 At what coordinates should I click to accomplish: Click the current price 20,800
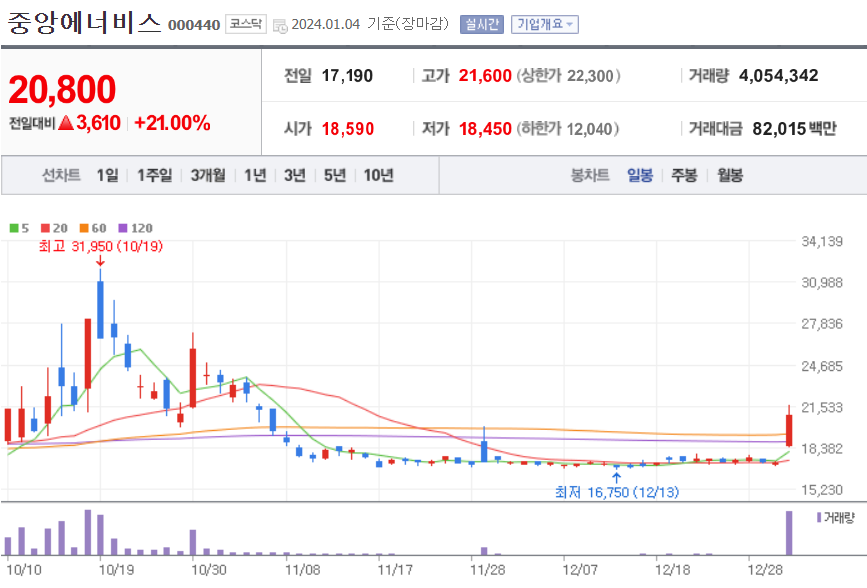(x=62, y=89)
